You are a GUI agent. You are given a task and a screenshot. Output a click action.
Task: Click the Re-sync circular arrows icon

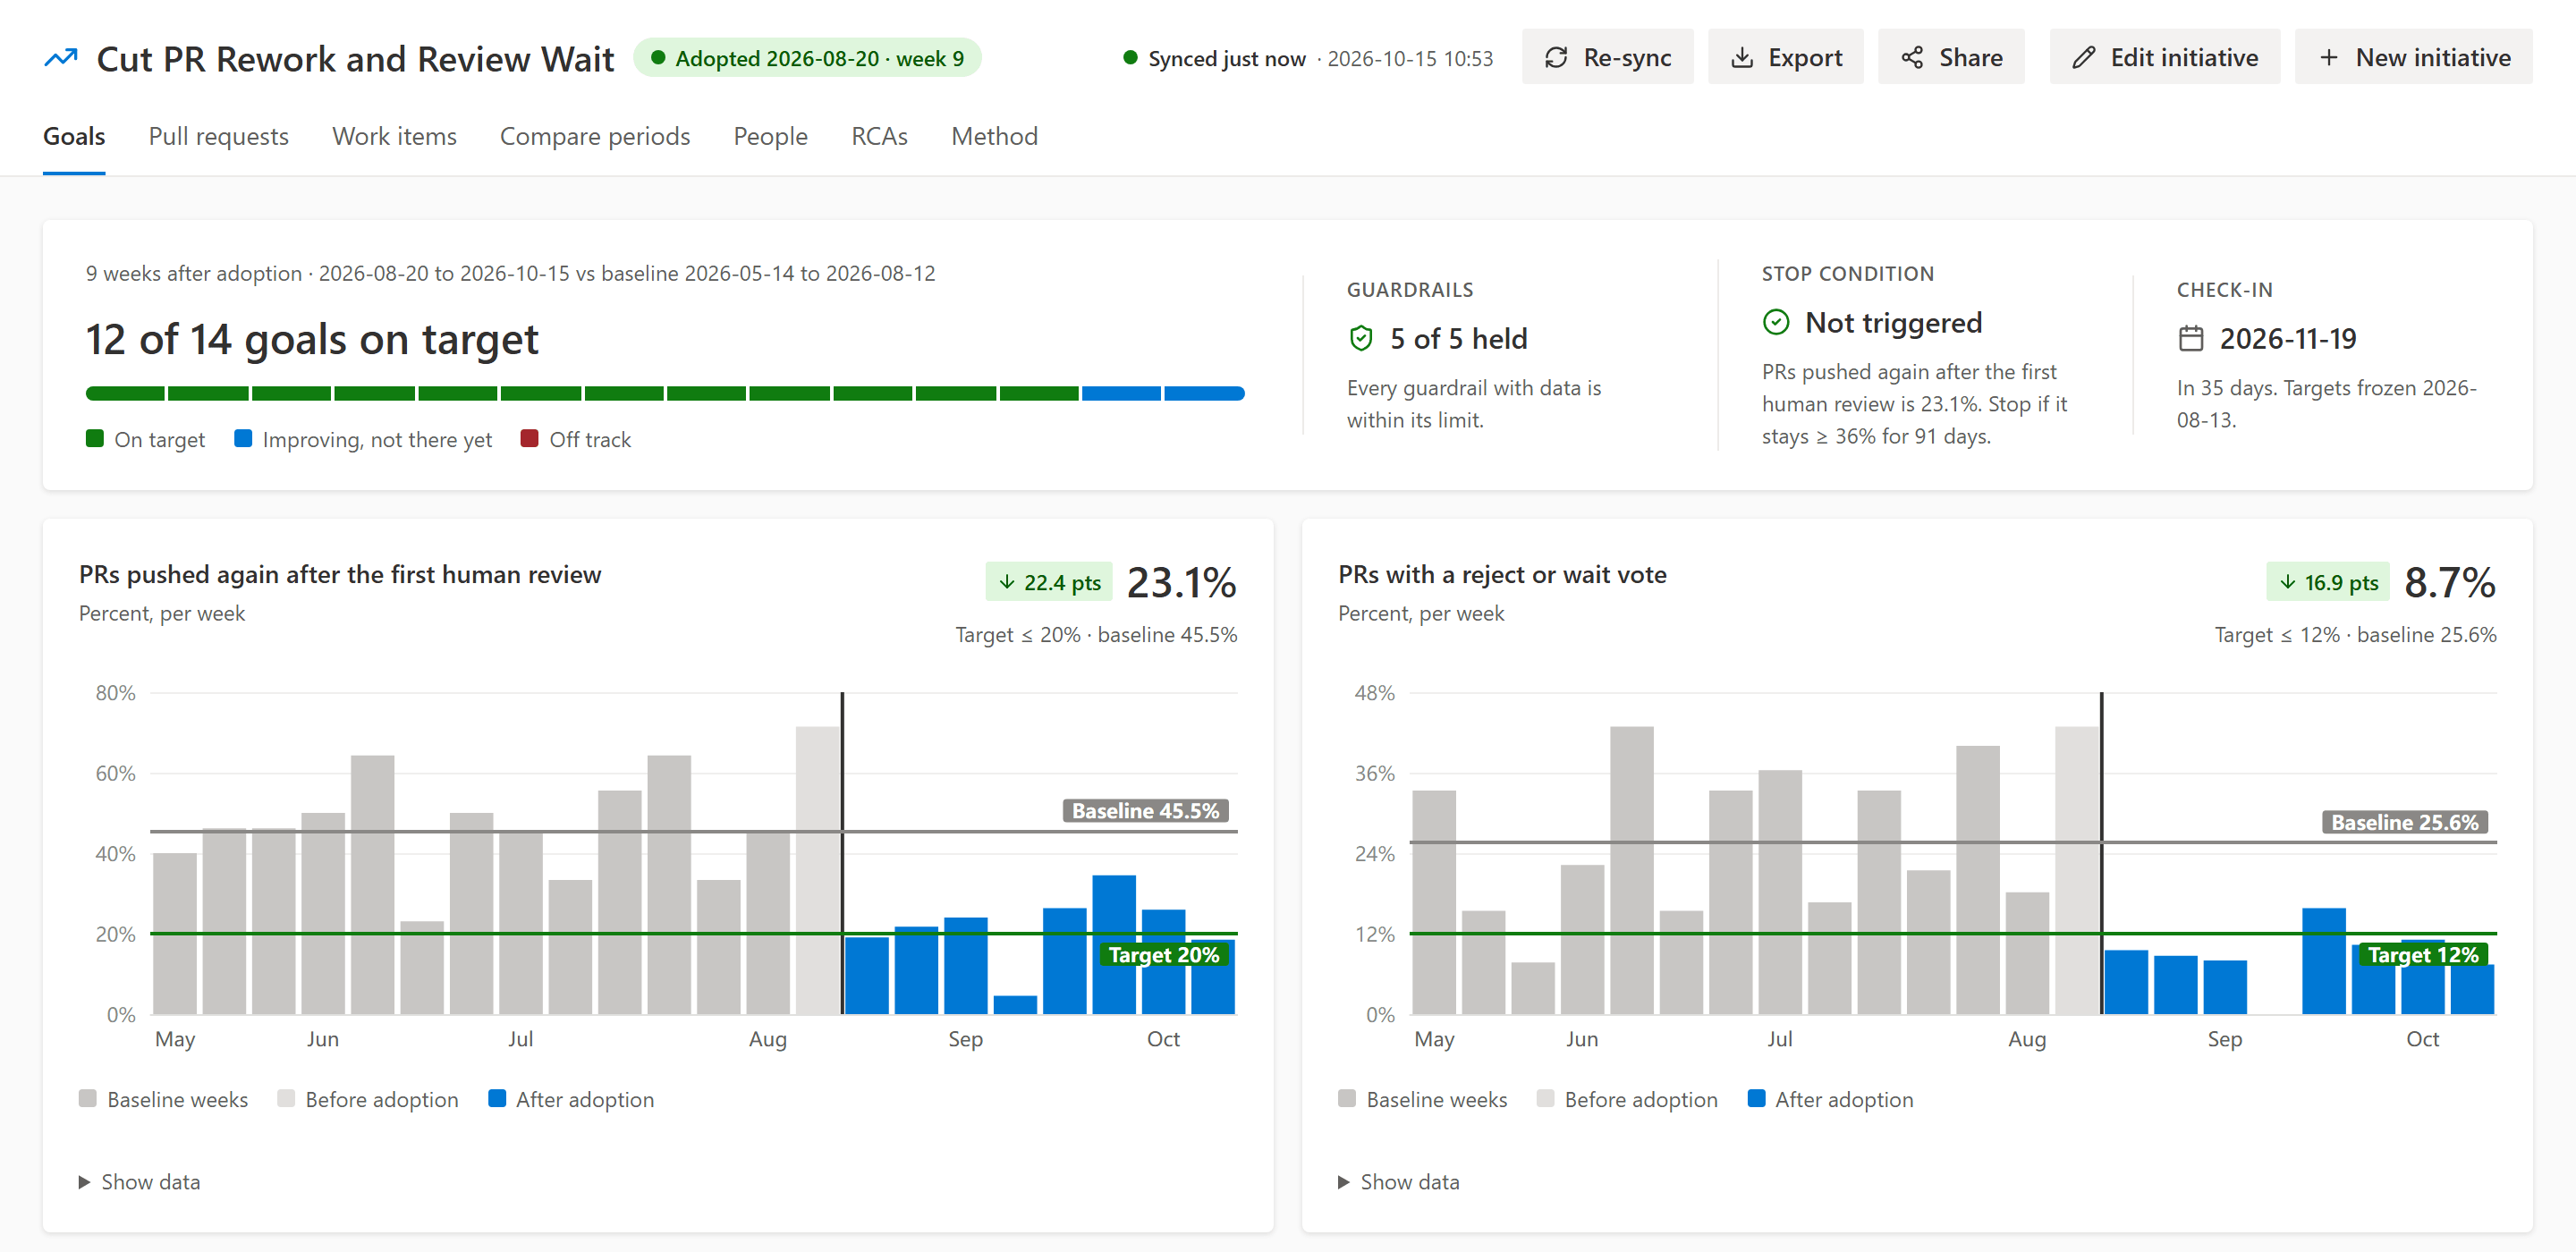click(1556, 58)
